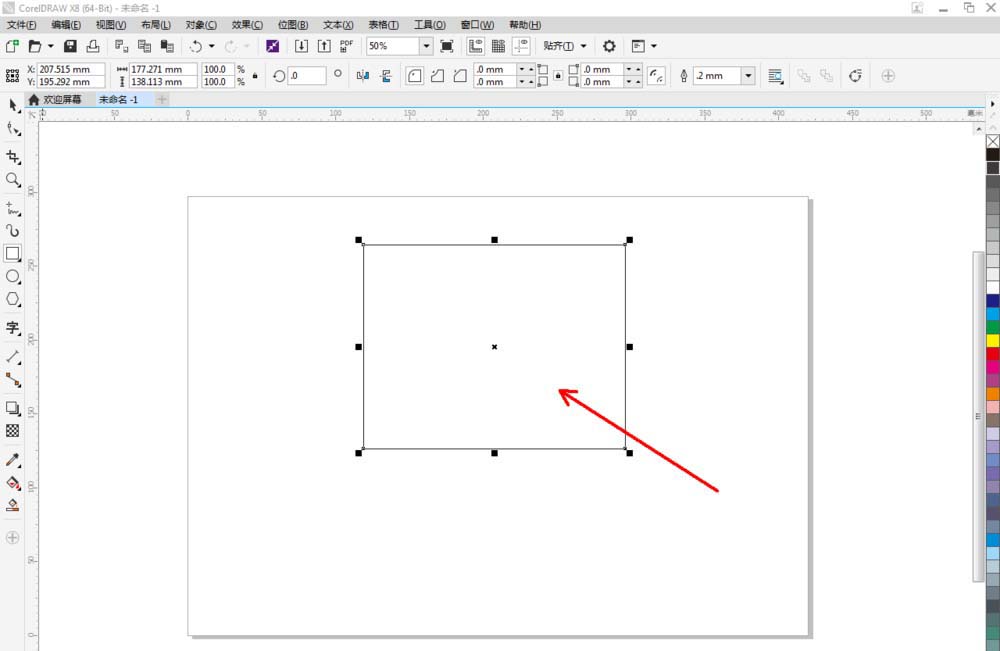Toggle show rulers button

click(x=475, y=46)
